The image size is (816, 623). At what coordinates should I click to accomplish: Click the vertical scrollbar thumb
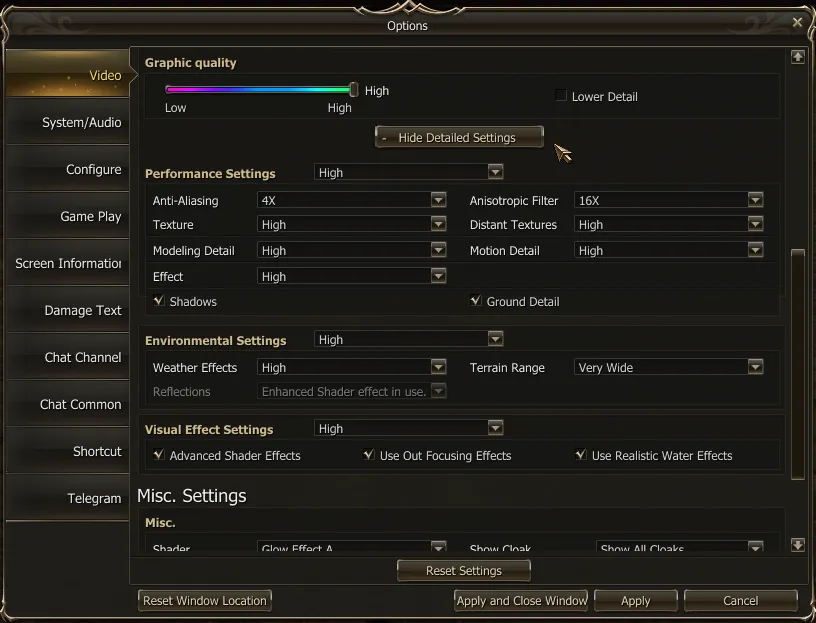tap(797, 364)
